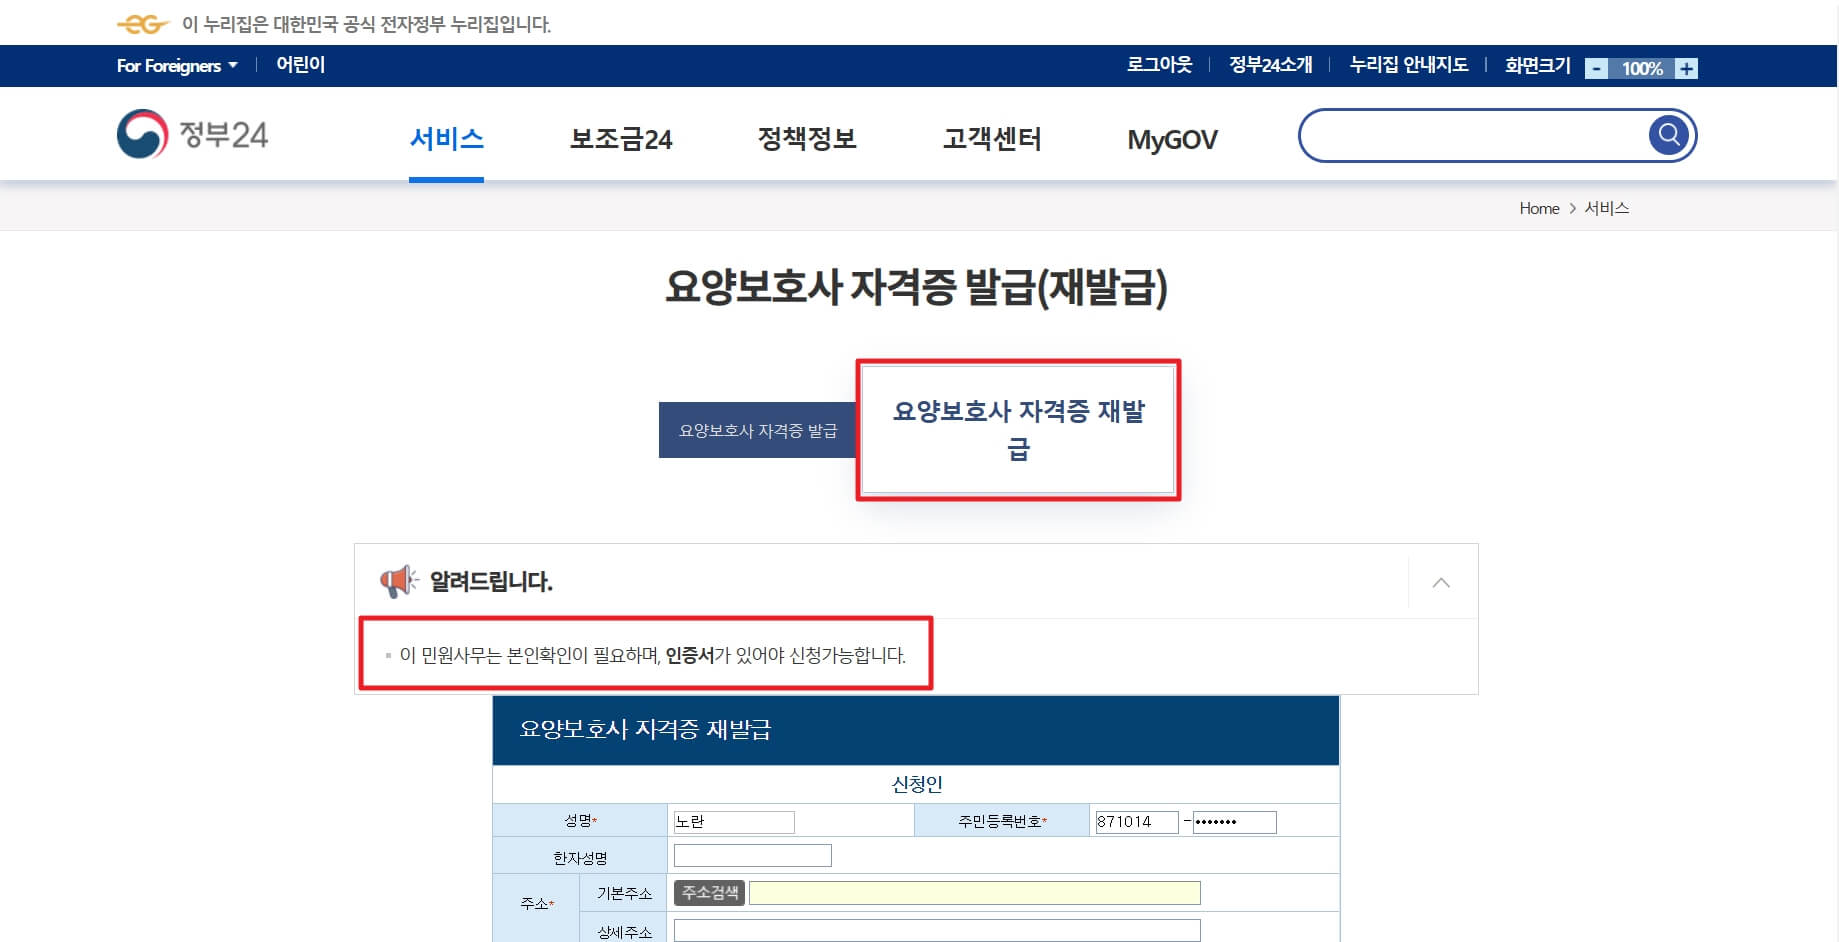Increase screen size using the plus icon
1839x942 pixels.
(1686, 68)
